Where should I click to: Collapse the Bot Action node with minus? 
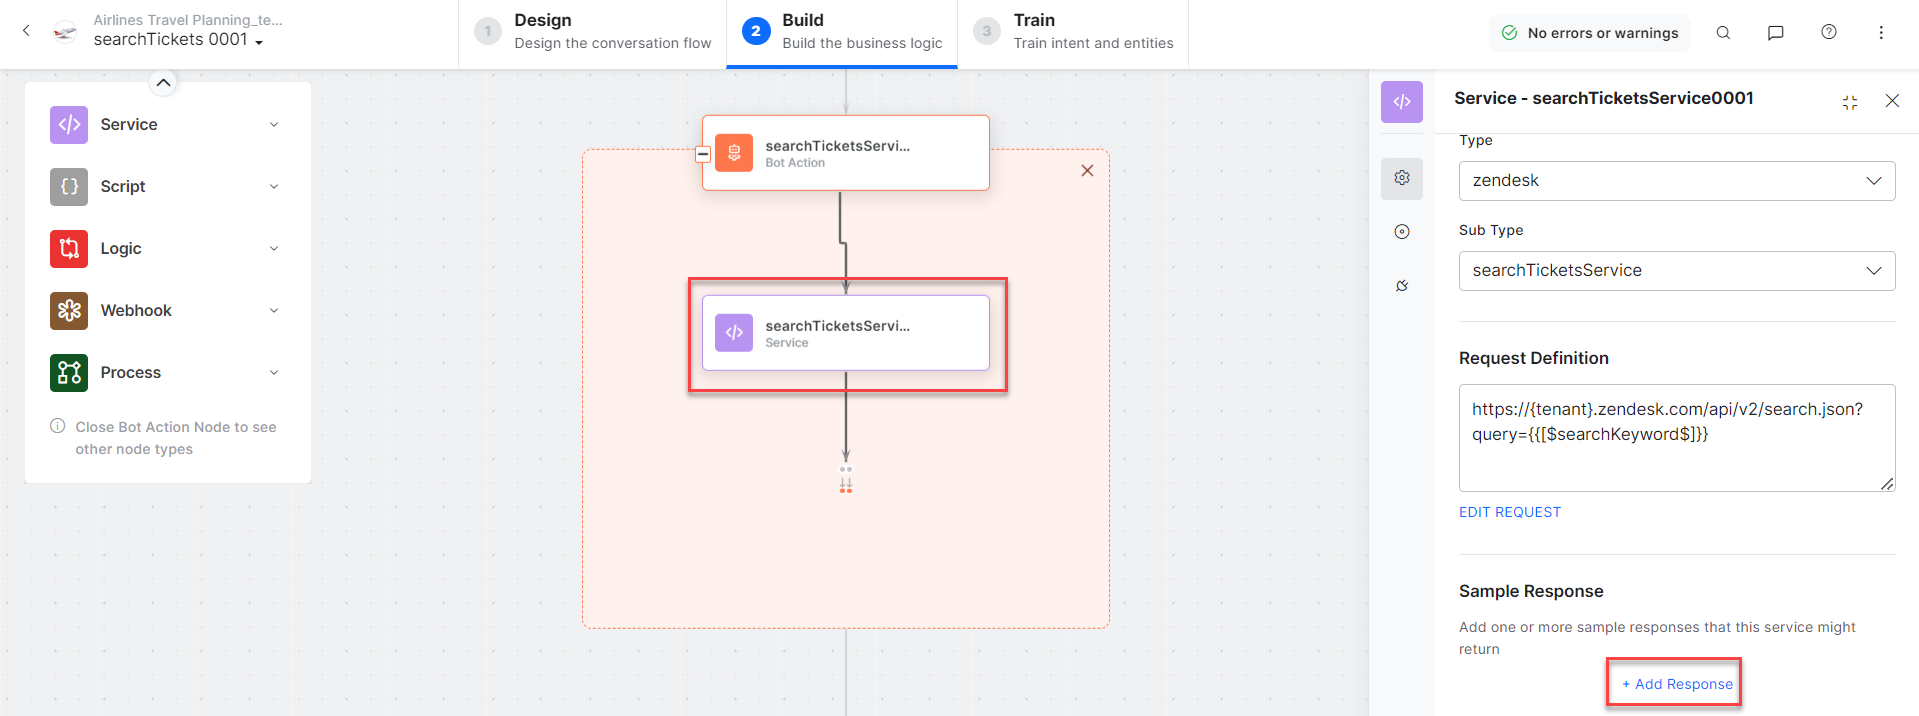click(703, 154)
